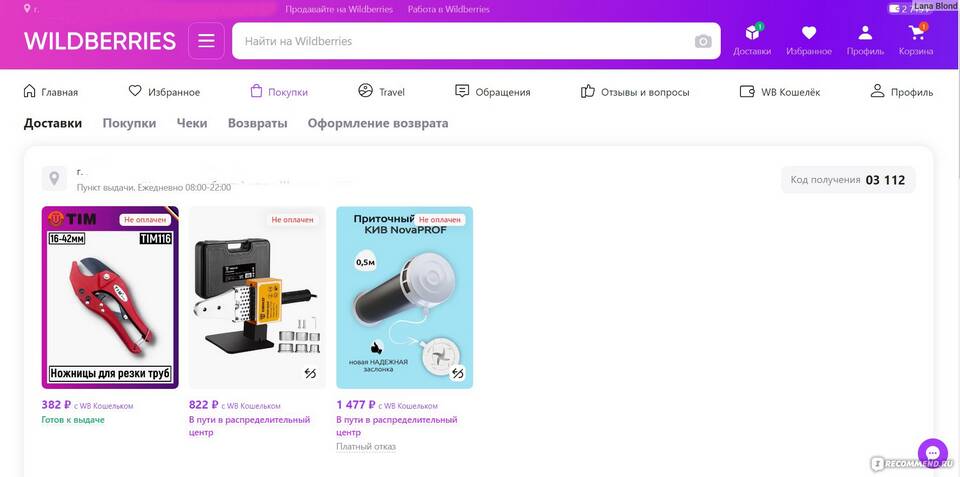Open Профиль person icon in header

[865, 40]
